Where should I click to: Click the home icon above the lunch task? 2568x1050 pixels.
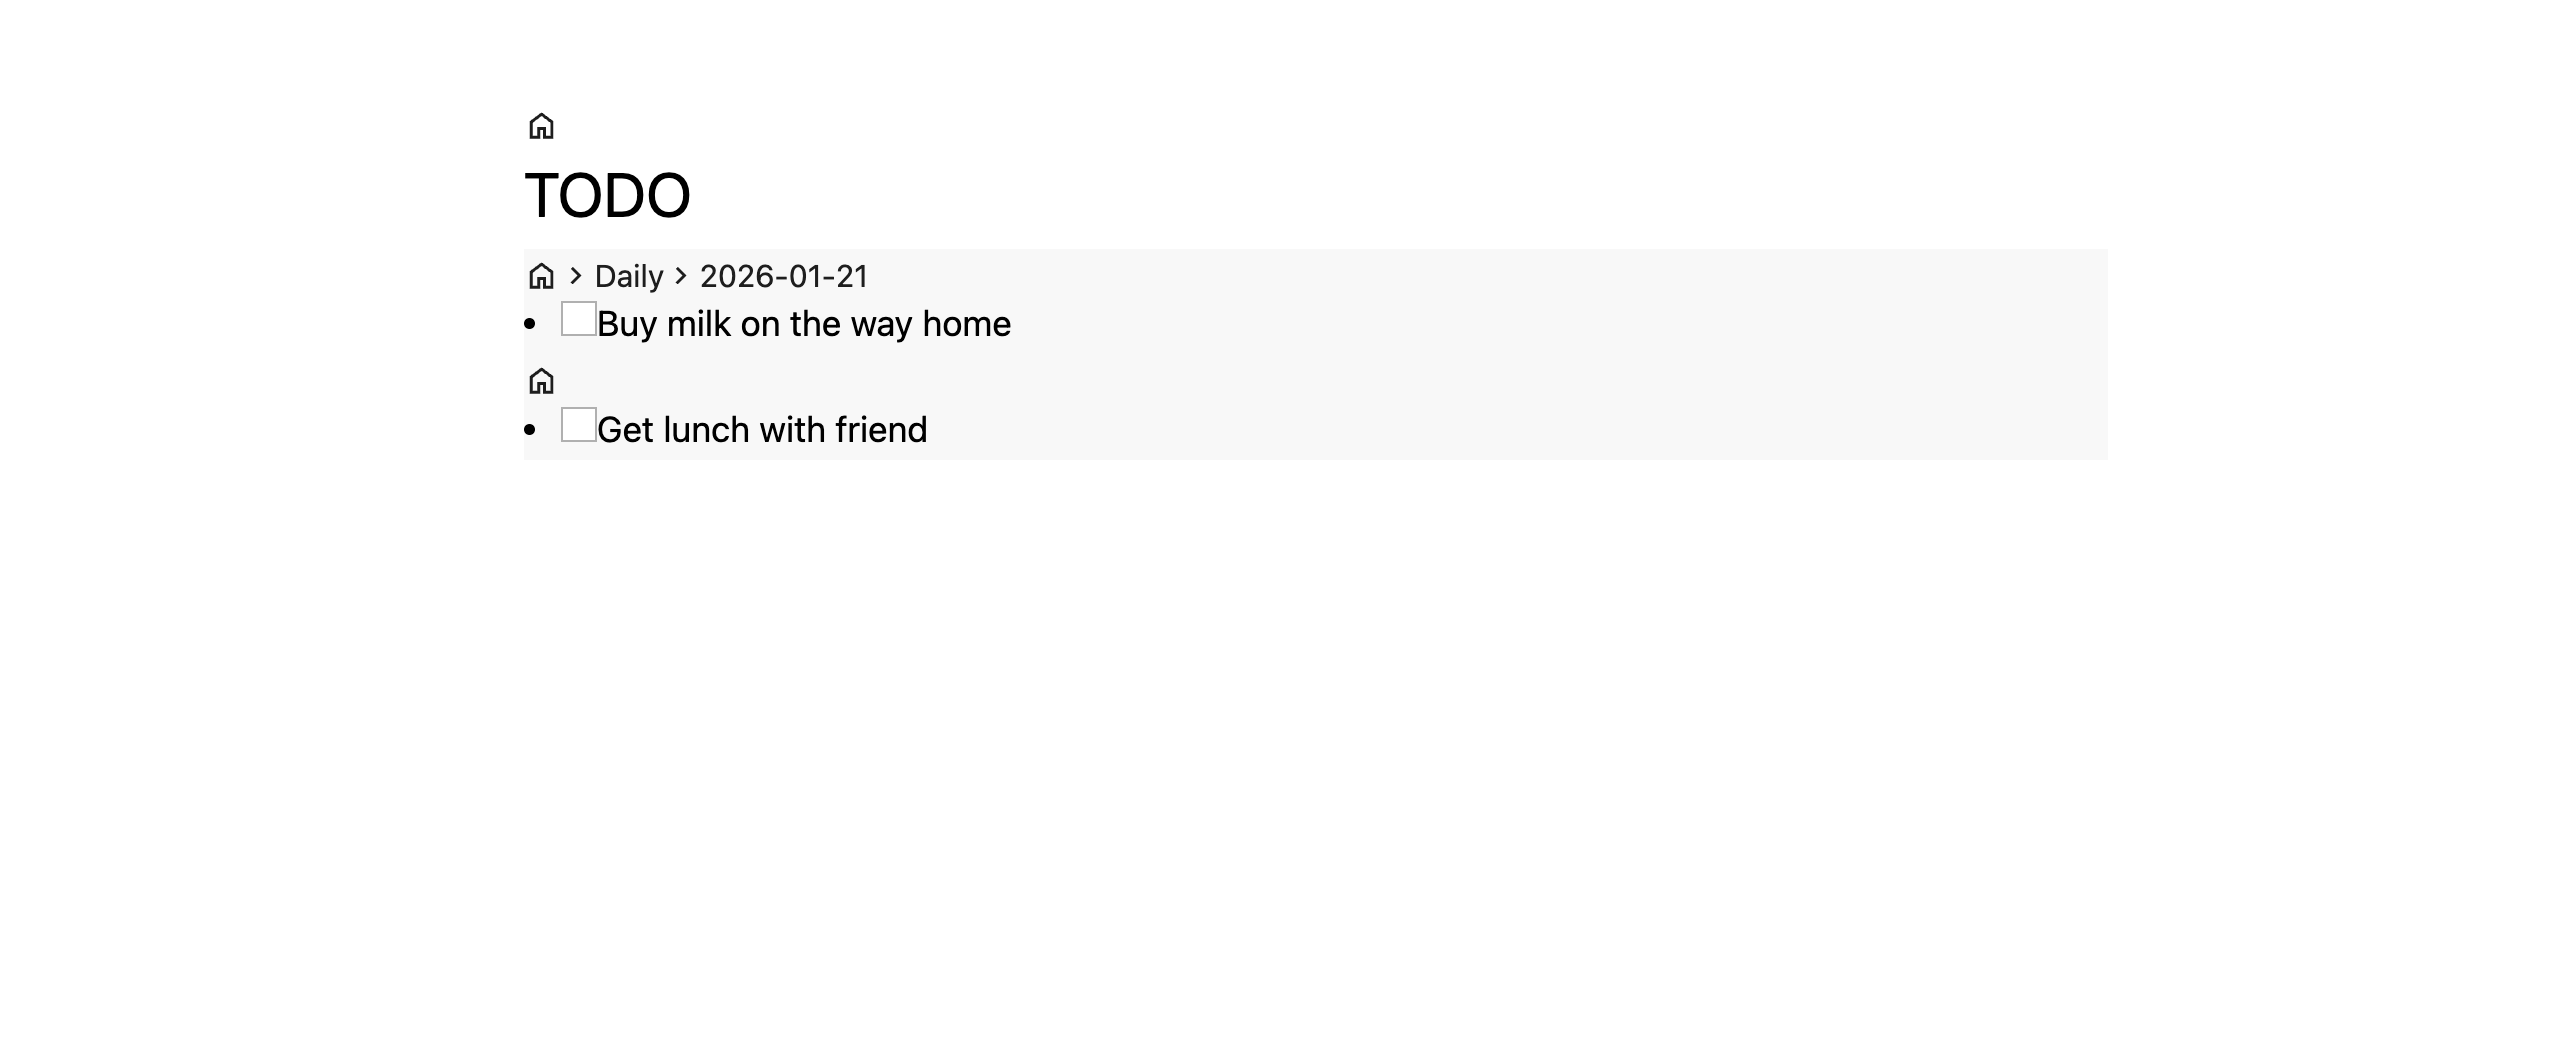tap(541, 382)
